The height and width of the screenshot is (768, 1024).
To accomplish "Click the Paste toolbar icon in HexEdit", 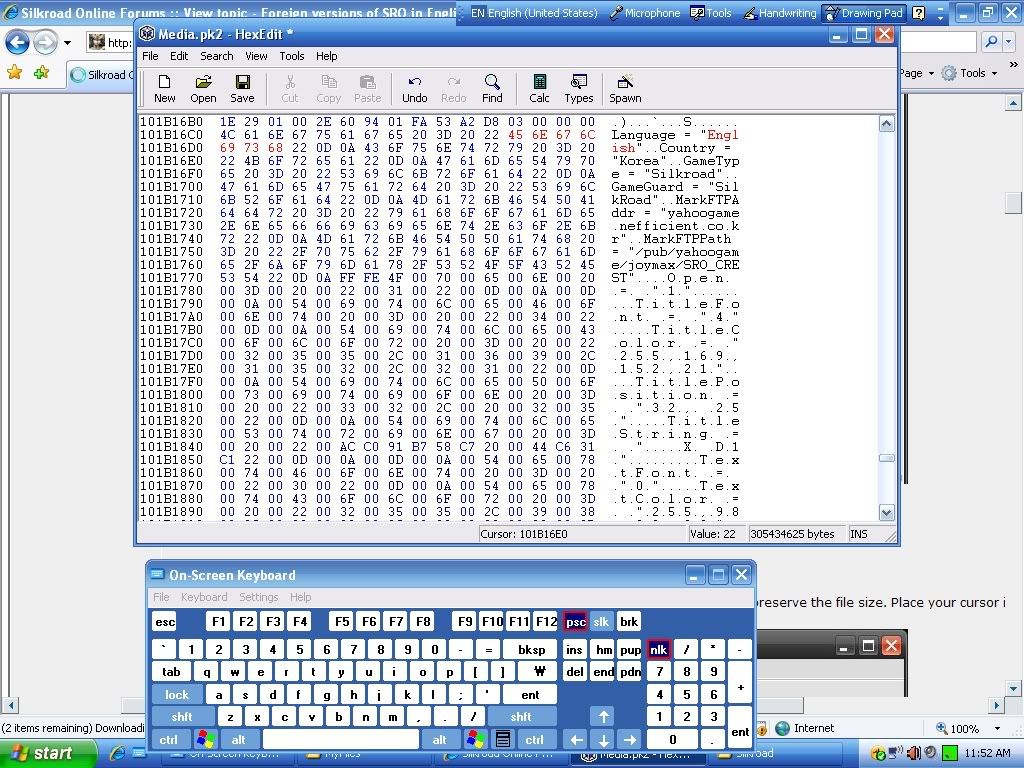I will tap(368, 89).
